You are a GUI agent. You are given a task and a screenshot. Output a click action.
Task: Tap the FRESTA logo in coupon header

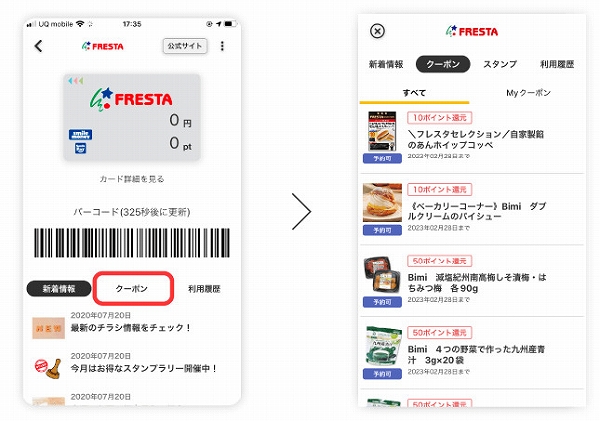(x=472, y=31)
